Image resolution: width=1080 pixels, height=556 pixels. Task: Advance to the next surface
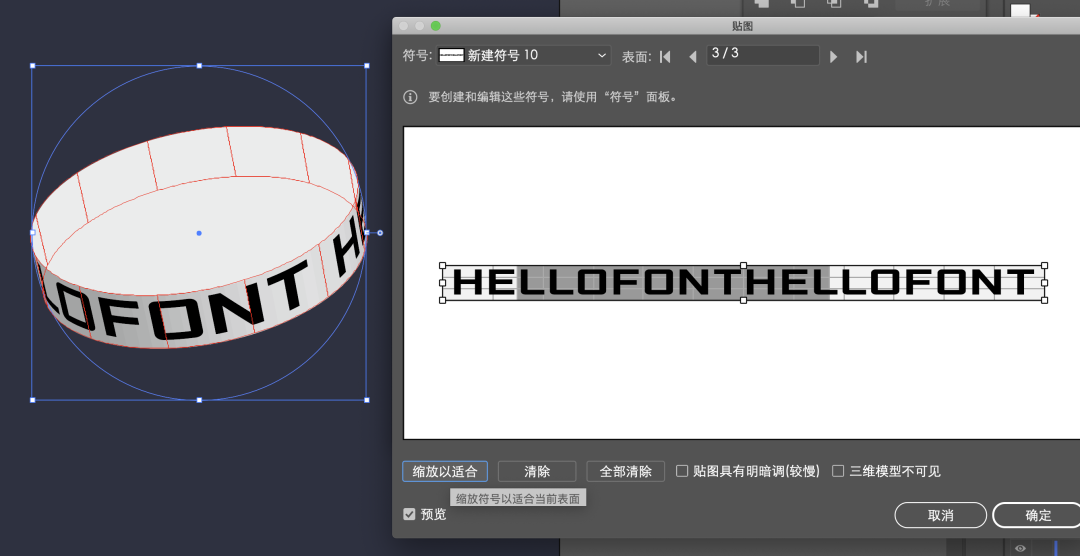click(x=834, y=57)
